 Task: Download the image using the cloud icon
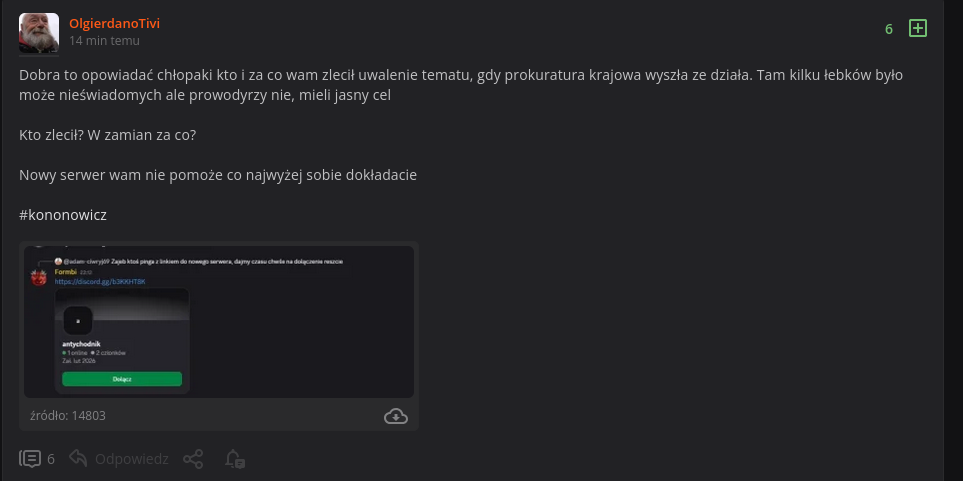(x=396, y=416)
